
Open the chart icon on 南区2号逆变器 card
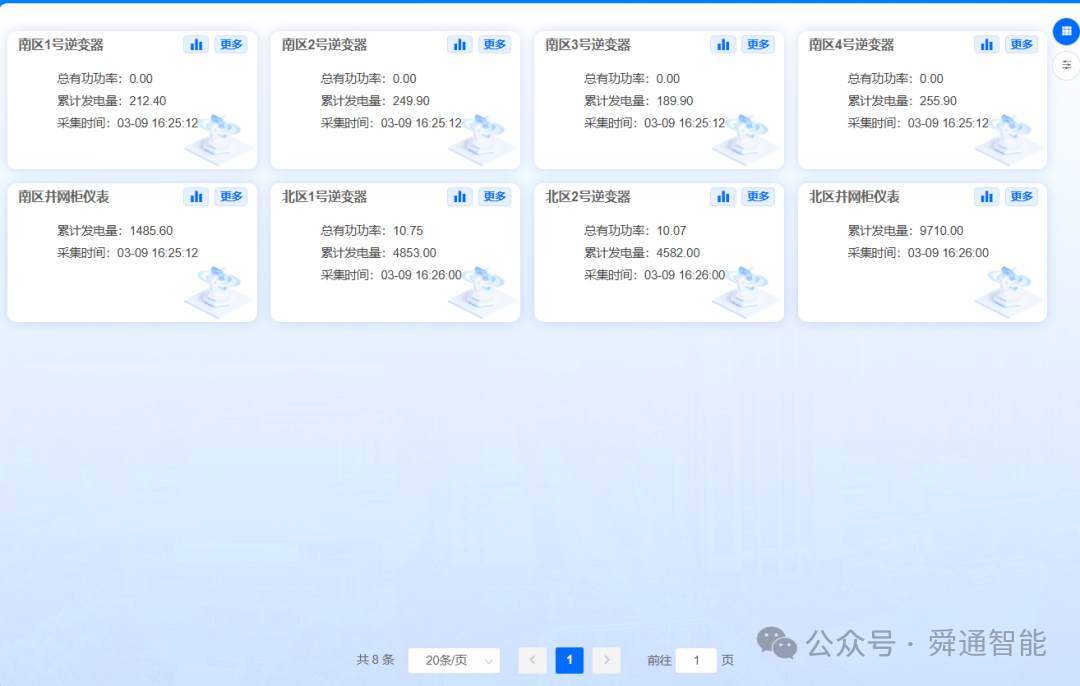[459, 44]
